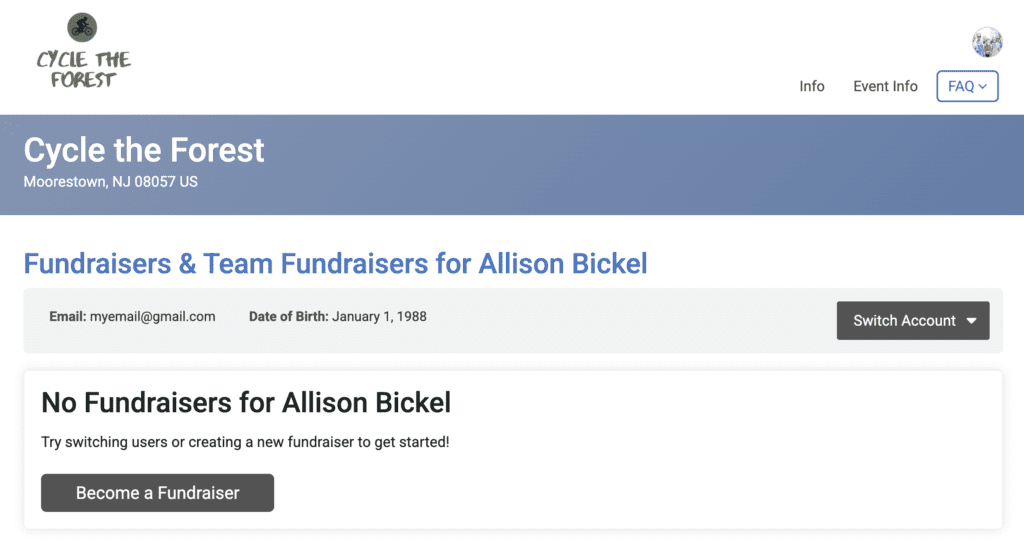Open the Switch Account dropdown
Screen dimensions: 1024x550
(913, 321)
